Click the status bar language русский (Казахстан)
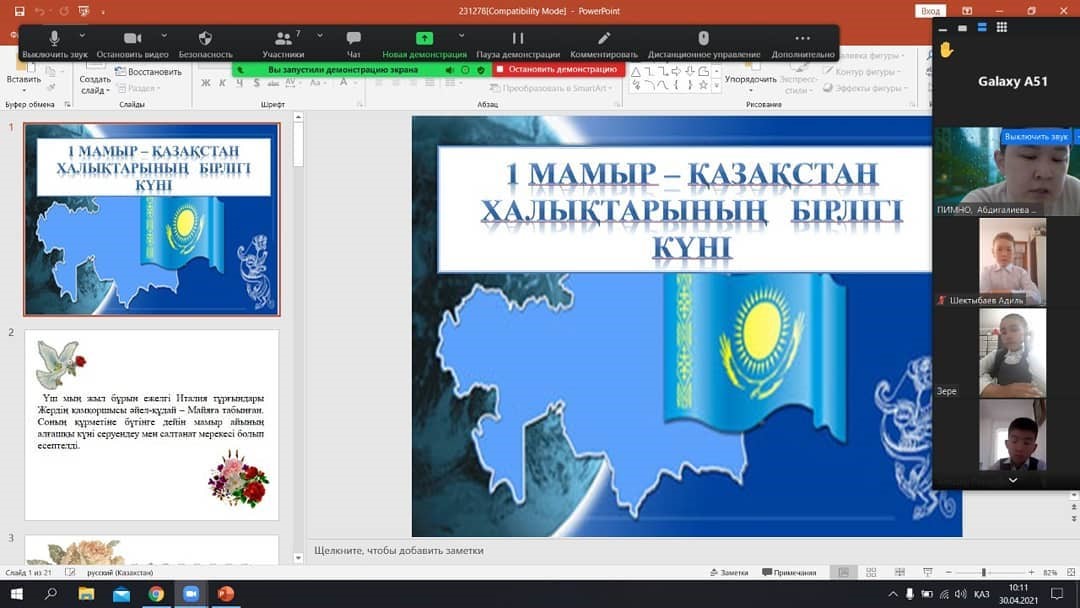 120,572
